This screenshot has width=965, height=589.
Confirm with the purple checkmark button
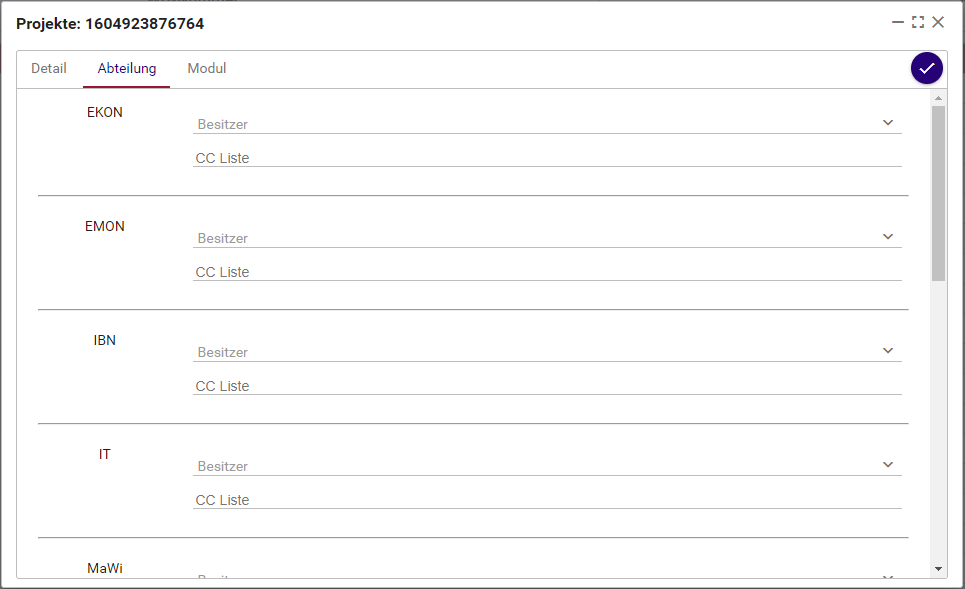coord(927,68)
